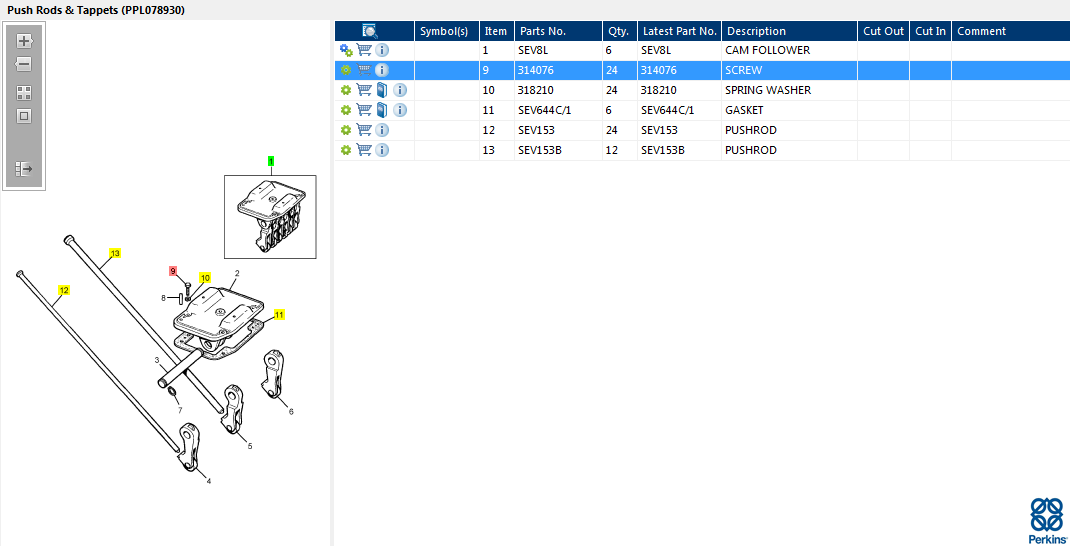Select callout 12 on the pushrod
Screen dimensions: 1070x546
[x=63, y=290]
